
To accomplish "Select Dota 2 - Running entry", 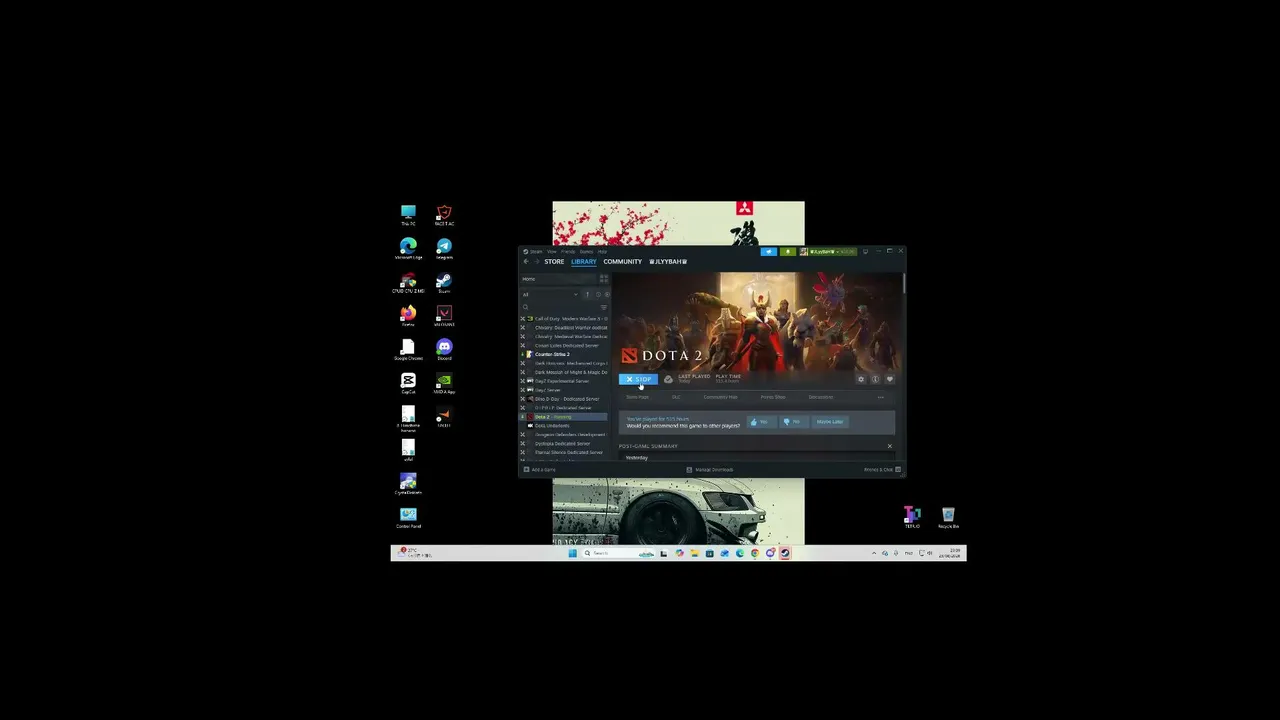I will point(565,417).
